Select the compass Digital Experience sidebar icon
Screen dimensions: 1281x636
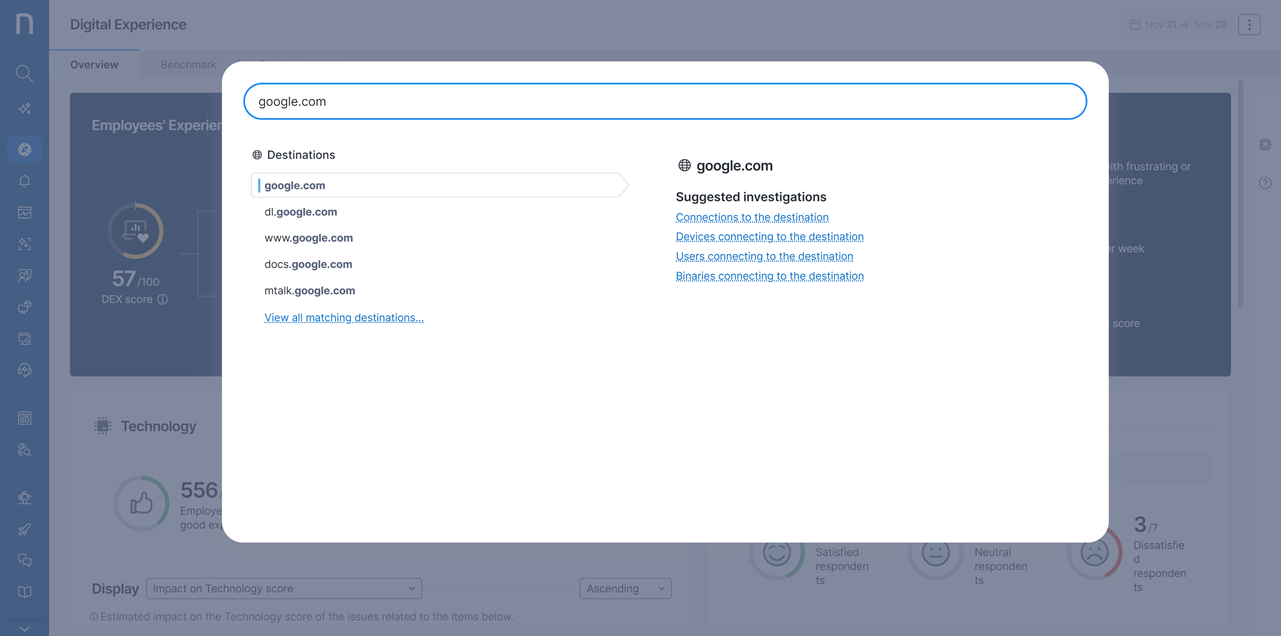[x=24, y=149]
